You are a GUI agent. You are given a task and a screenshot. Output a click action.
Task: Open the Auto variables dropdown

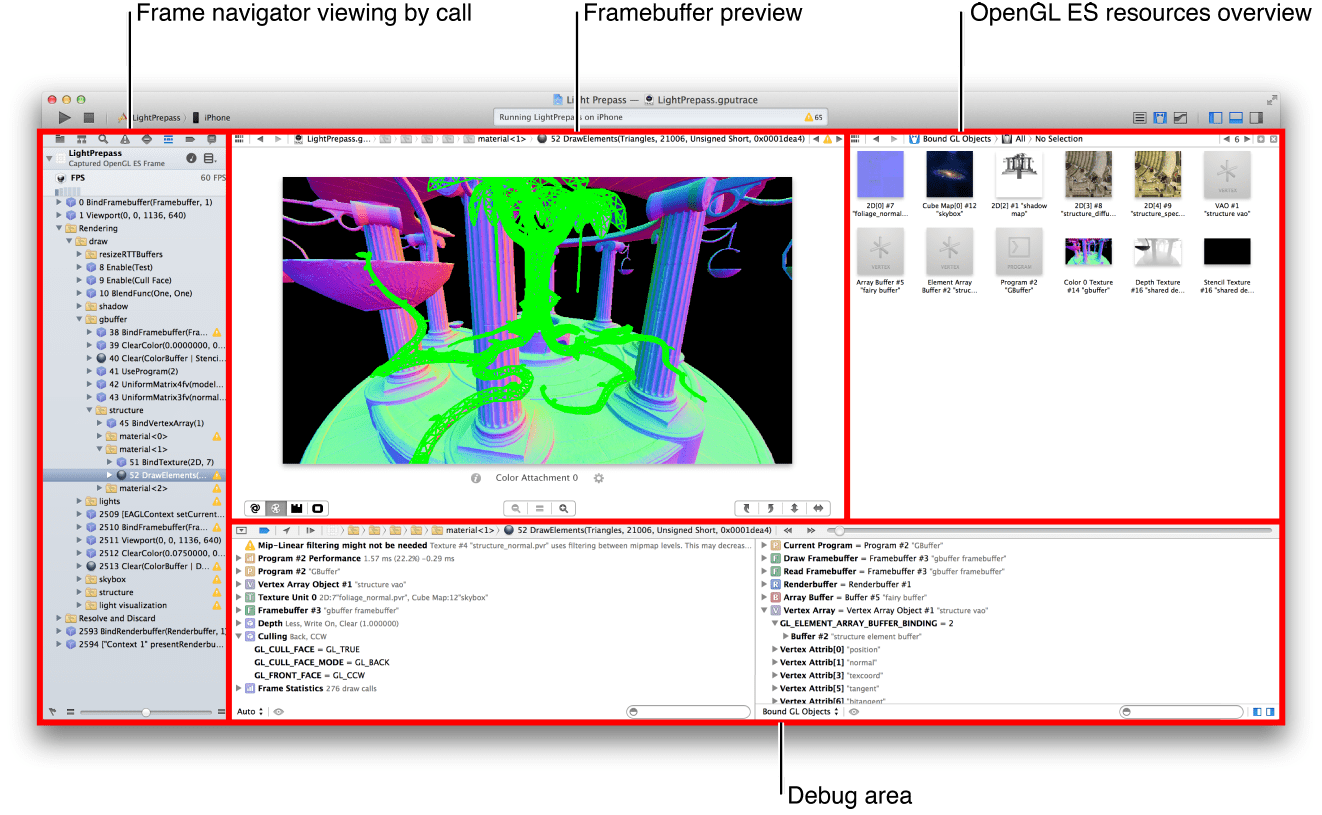(248, 711)
